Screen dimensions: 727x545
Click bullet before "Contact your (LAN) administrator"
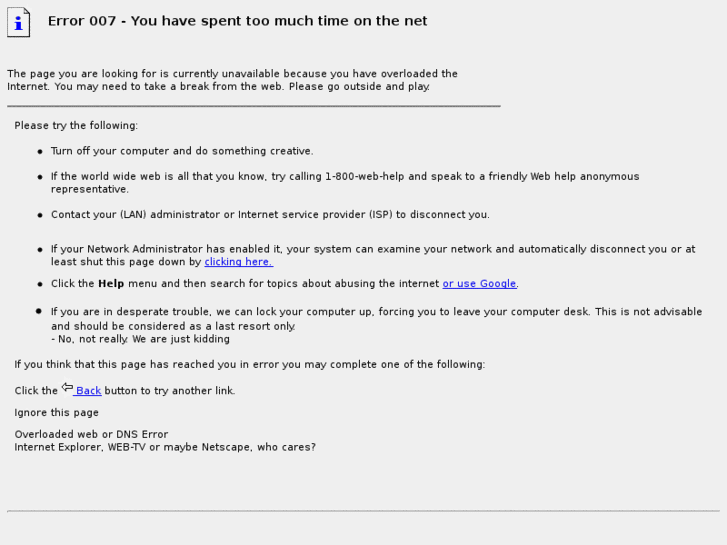pos(40,215)
